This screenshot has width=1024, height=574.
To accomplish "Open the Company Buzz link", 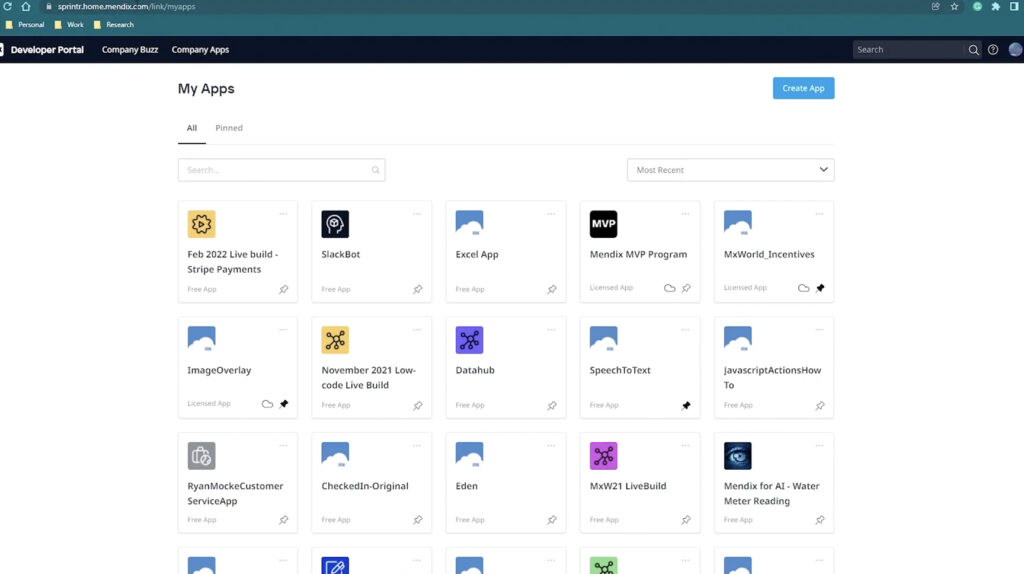I will pos(130,49).
